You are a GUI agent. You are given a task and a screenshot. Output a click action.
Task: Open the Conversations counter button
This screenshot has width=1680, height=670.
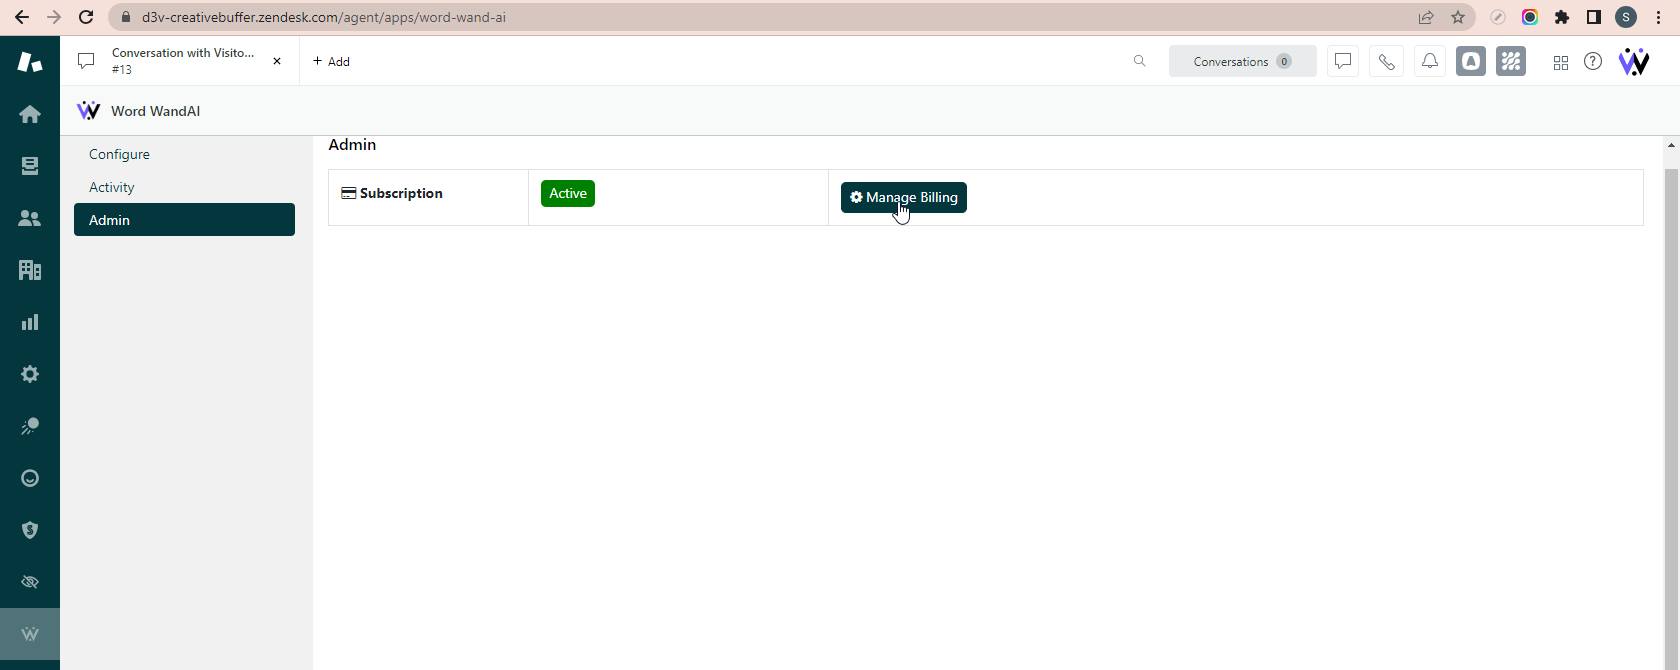[1242, 62]
